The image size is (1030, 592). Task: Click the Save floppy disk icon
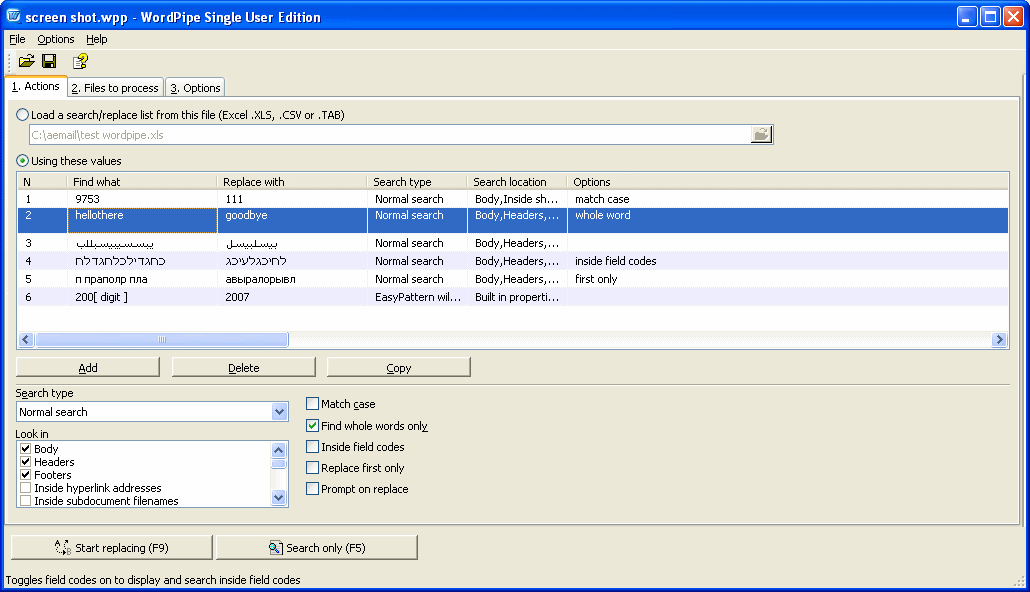(49, 62)
